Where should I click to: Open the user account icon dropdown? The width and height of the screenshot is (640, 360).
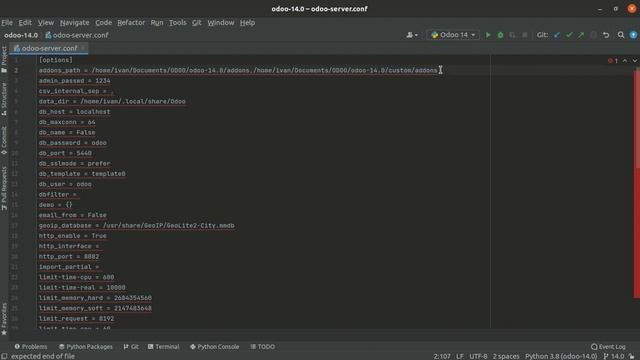(412, 35)
